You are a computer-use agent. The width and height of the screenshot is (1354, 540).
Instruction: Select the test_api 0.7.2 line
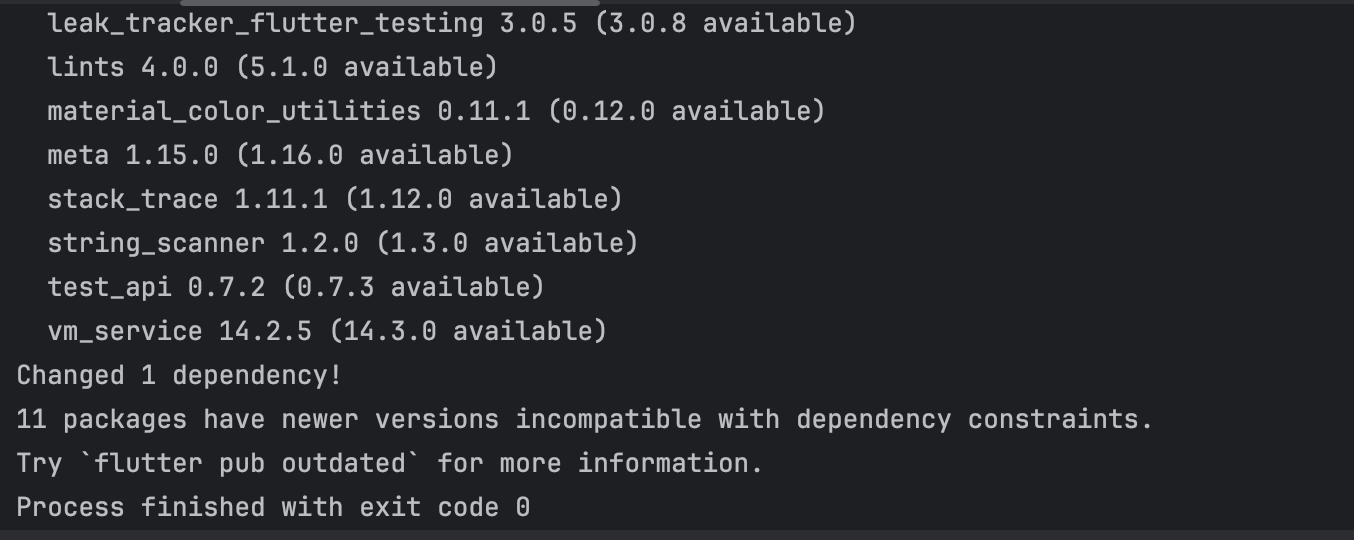tap(296, 287)
